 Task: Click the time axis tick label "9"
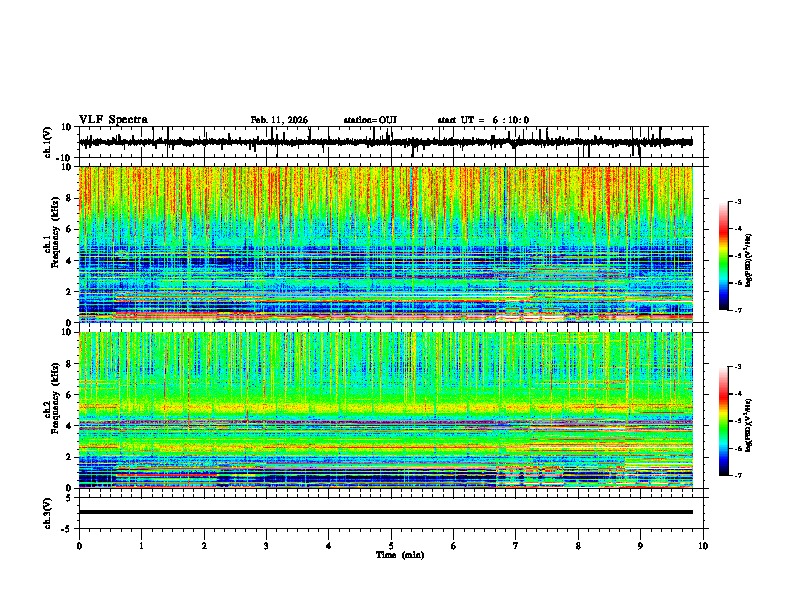click(640, 546)
